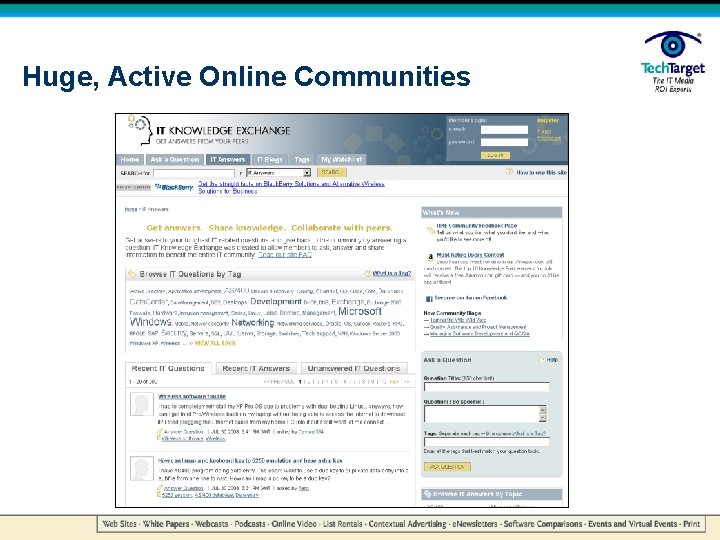Click avatar beside 5250 emulation keyboard question
720x540 pixels.
pos(142,468)
